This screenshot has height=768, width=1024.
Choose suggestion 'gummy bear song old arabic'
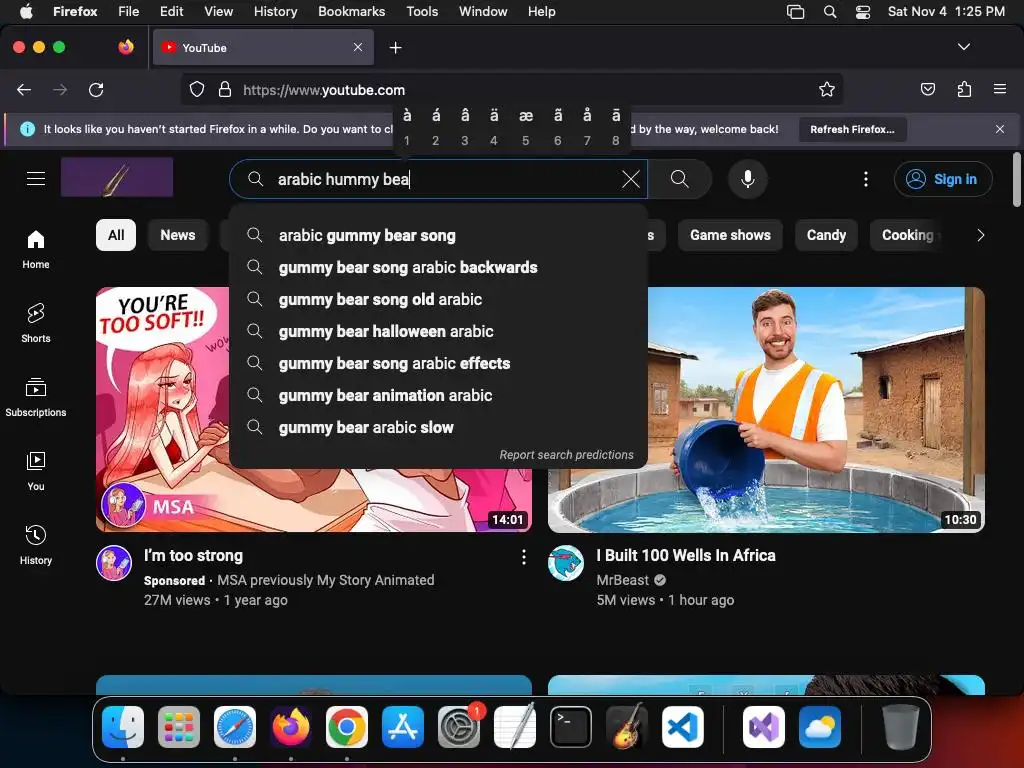click(438, 300)
